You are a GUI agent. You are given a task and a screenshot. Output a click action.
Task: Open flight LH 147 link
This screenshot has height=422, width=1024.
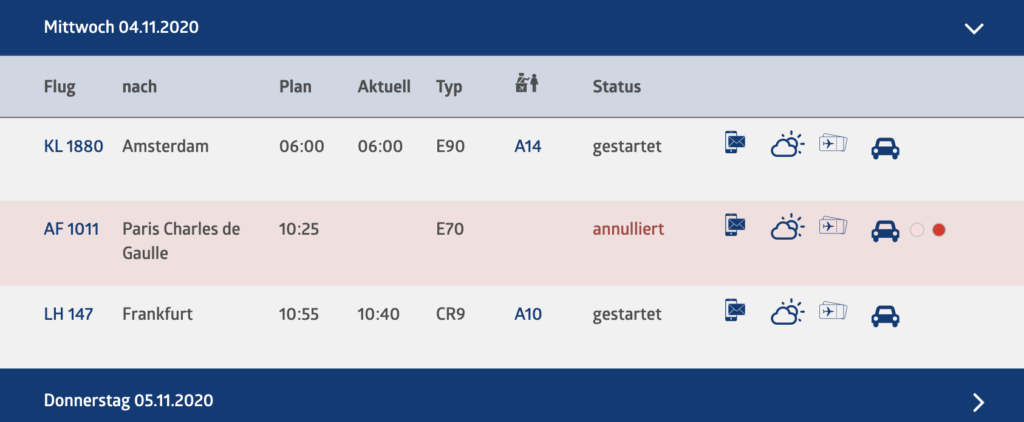pos(68,314)
